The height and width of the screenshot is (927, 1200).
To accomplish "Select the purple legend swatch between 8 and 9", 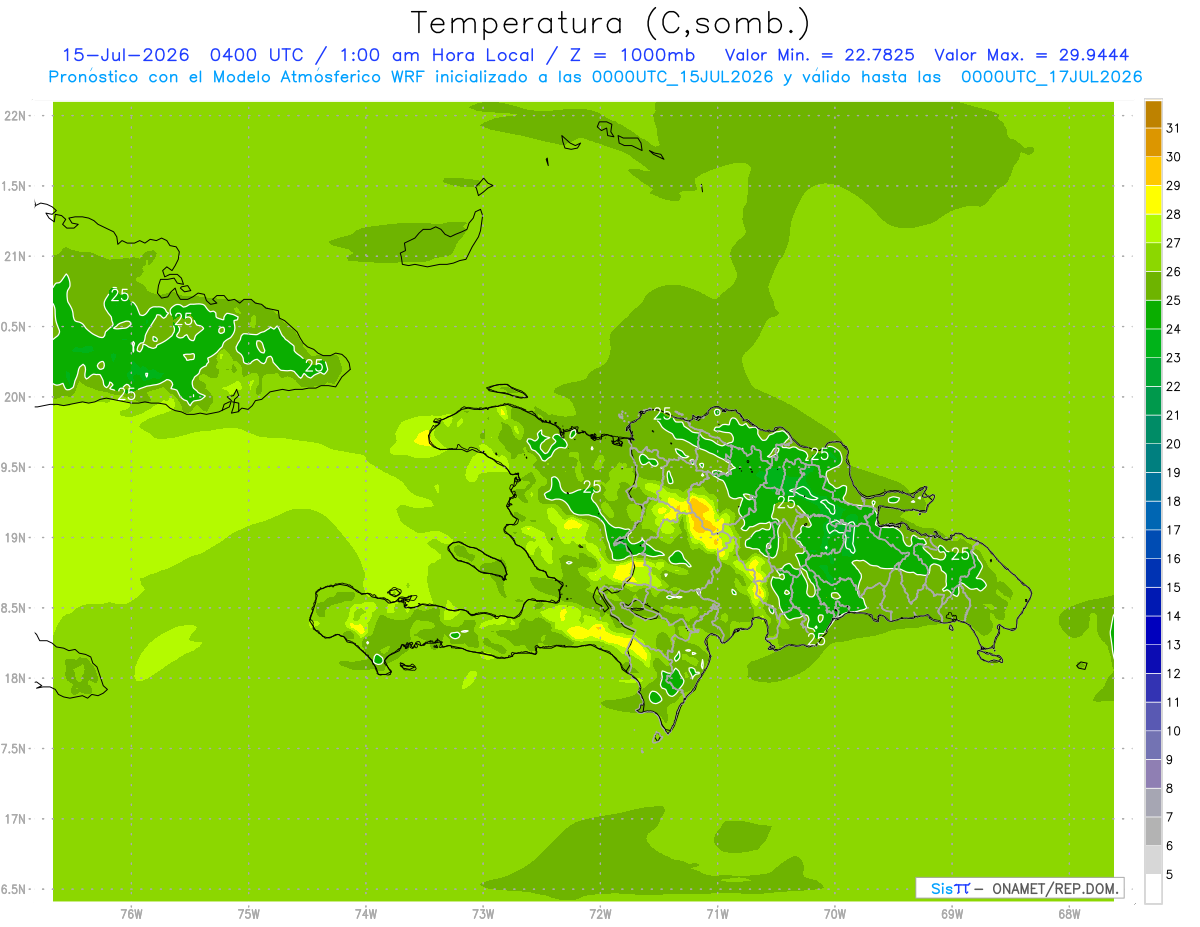I will click(x=1153, y=774).
